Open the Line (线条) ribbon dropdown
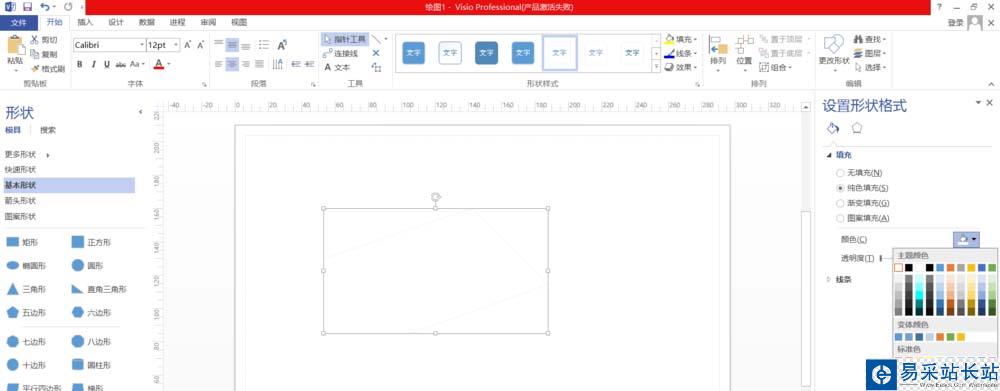 coord(681,54)
